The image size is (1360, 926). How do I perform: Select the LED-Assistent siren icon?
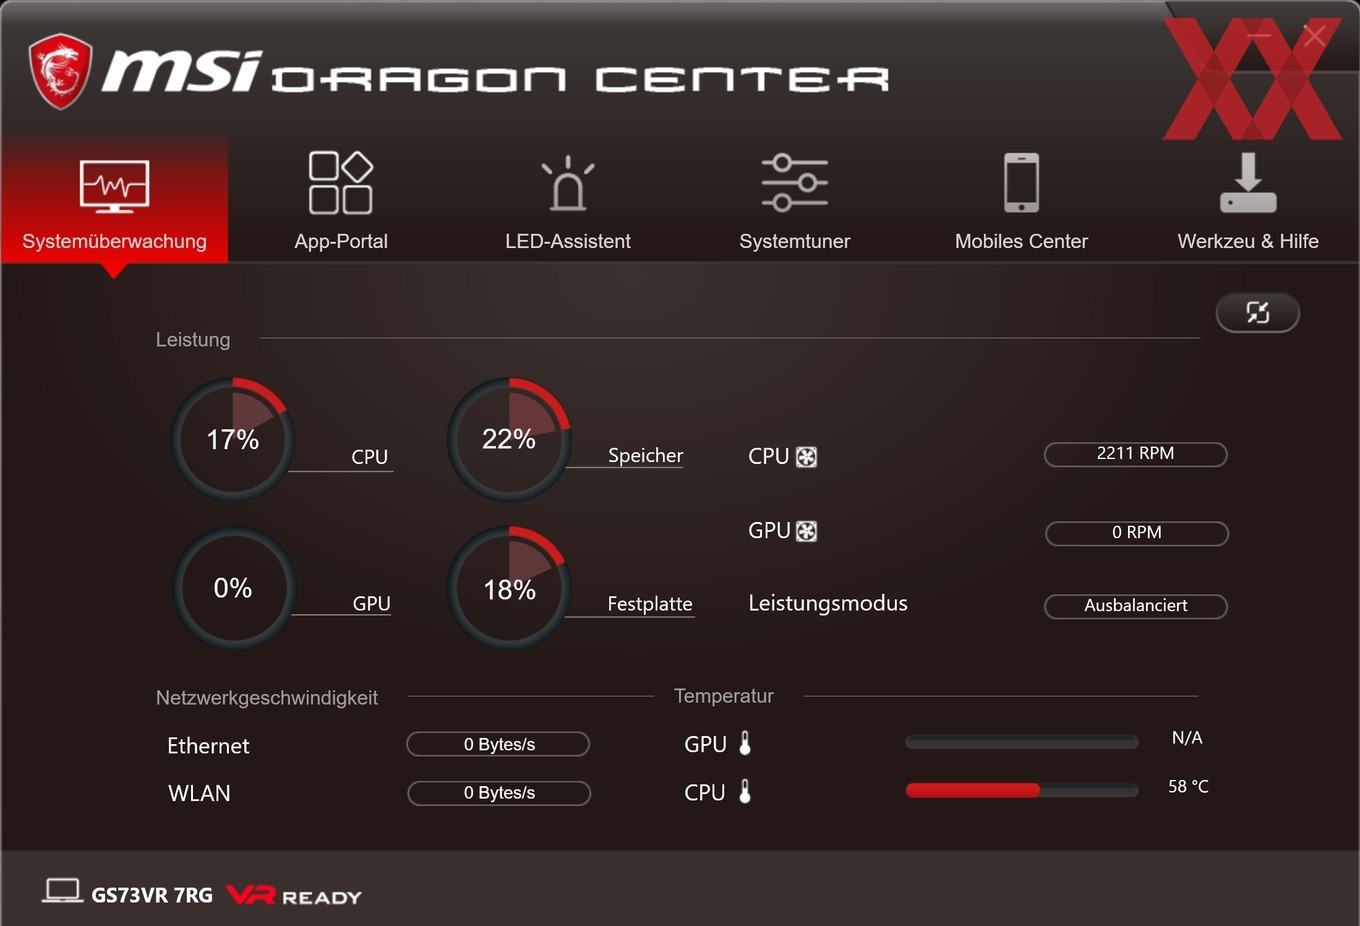(568, 183)
